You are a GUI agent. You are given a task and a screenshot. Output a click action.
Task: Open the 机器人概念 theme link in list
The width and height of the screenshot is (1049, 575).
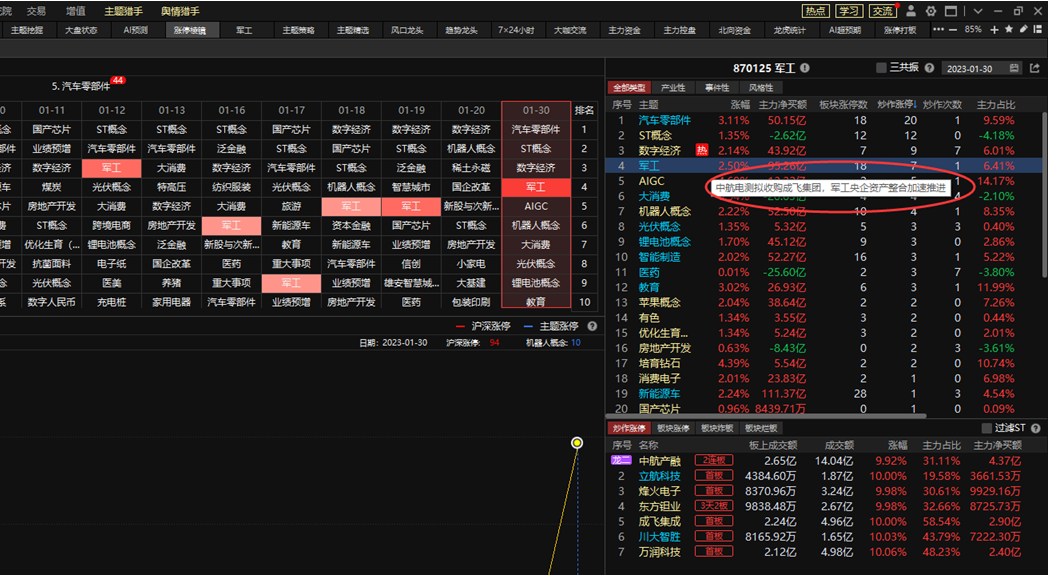tap(664, 212)
